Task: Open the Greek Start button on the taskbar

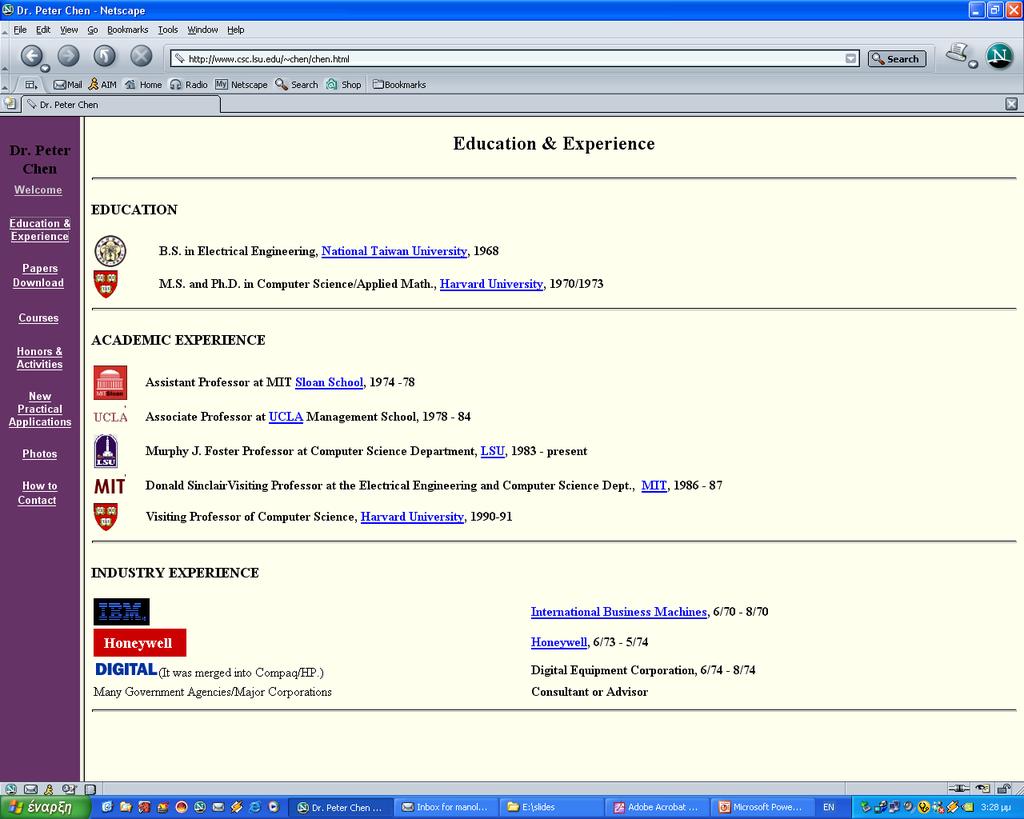Action: (44, 807)
